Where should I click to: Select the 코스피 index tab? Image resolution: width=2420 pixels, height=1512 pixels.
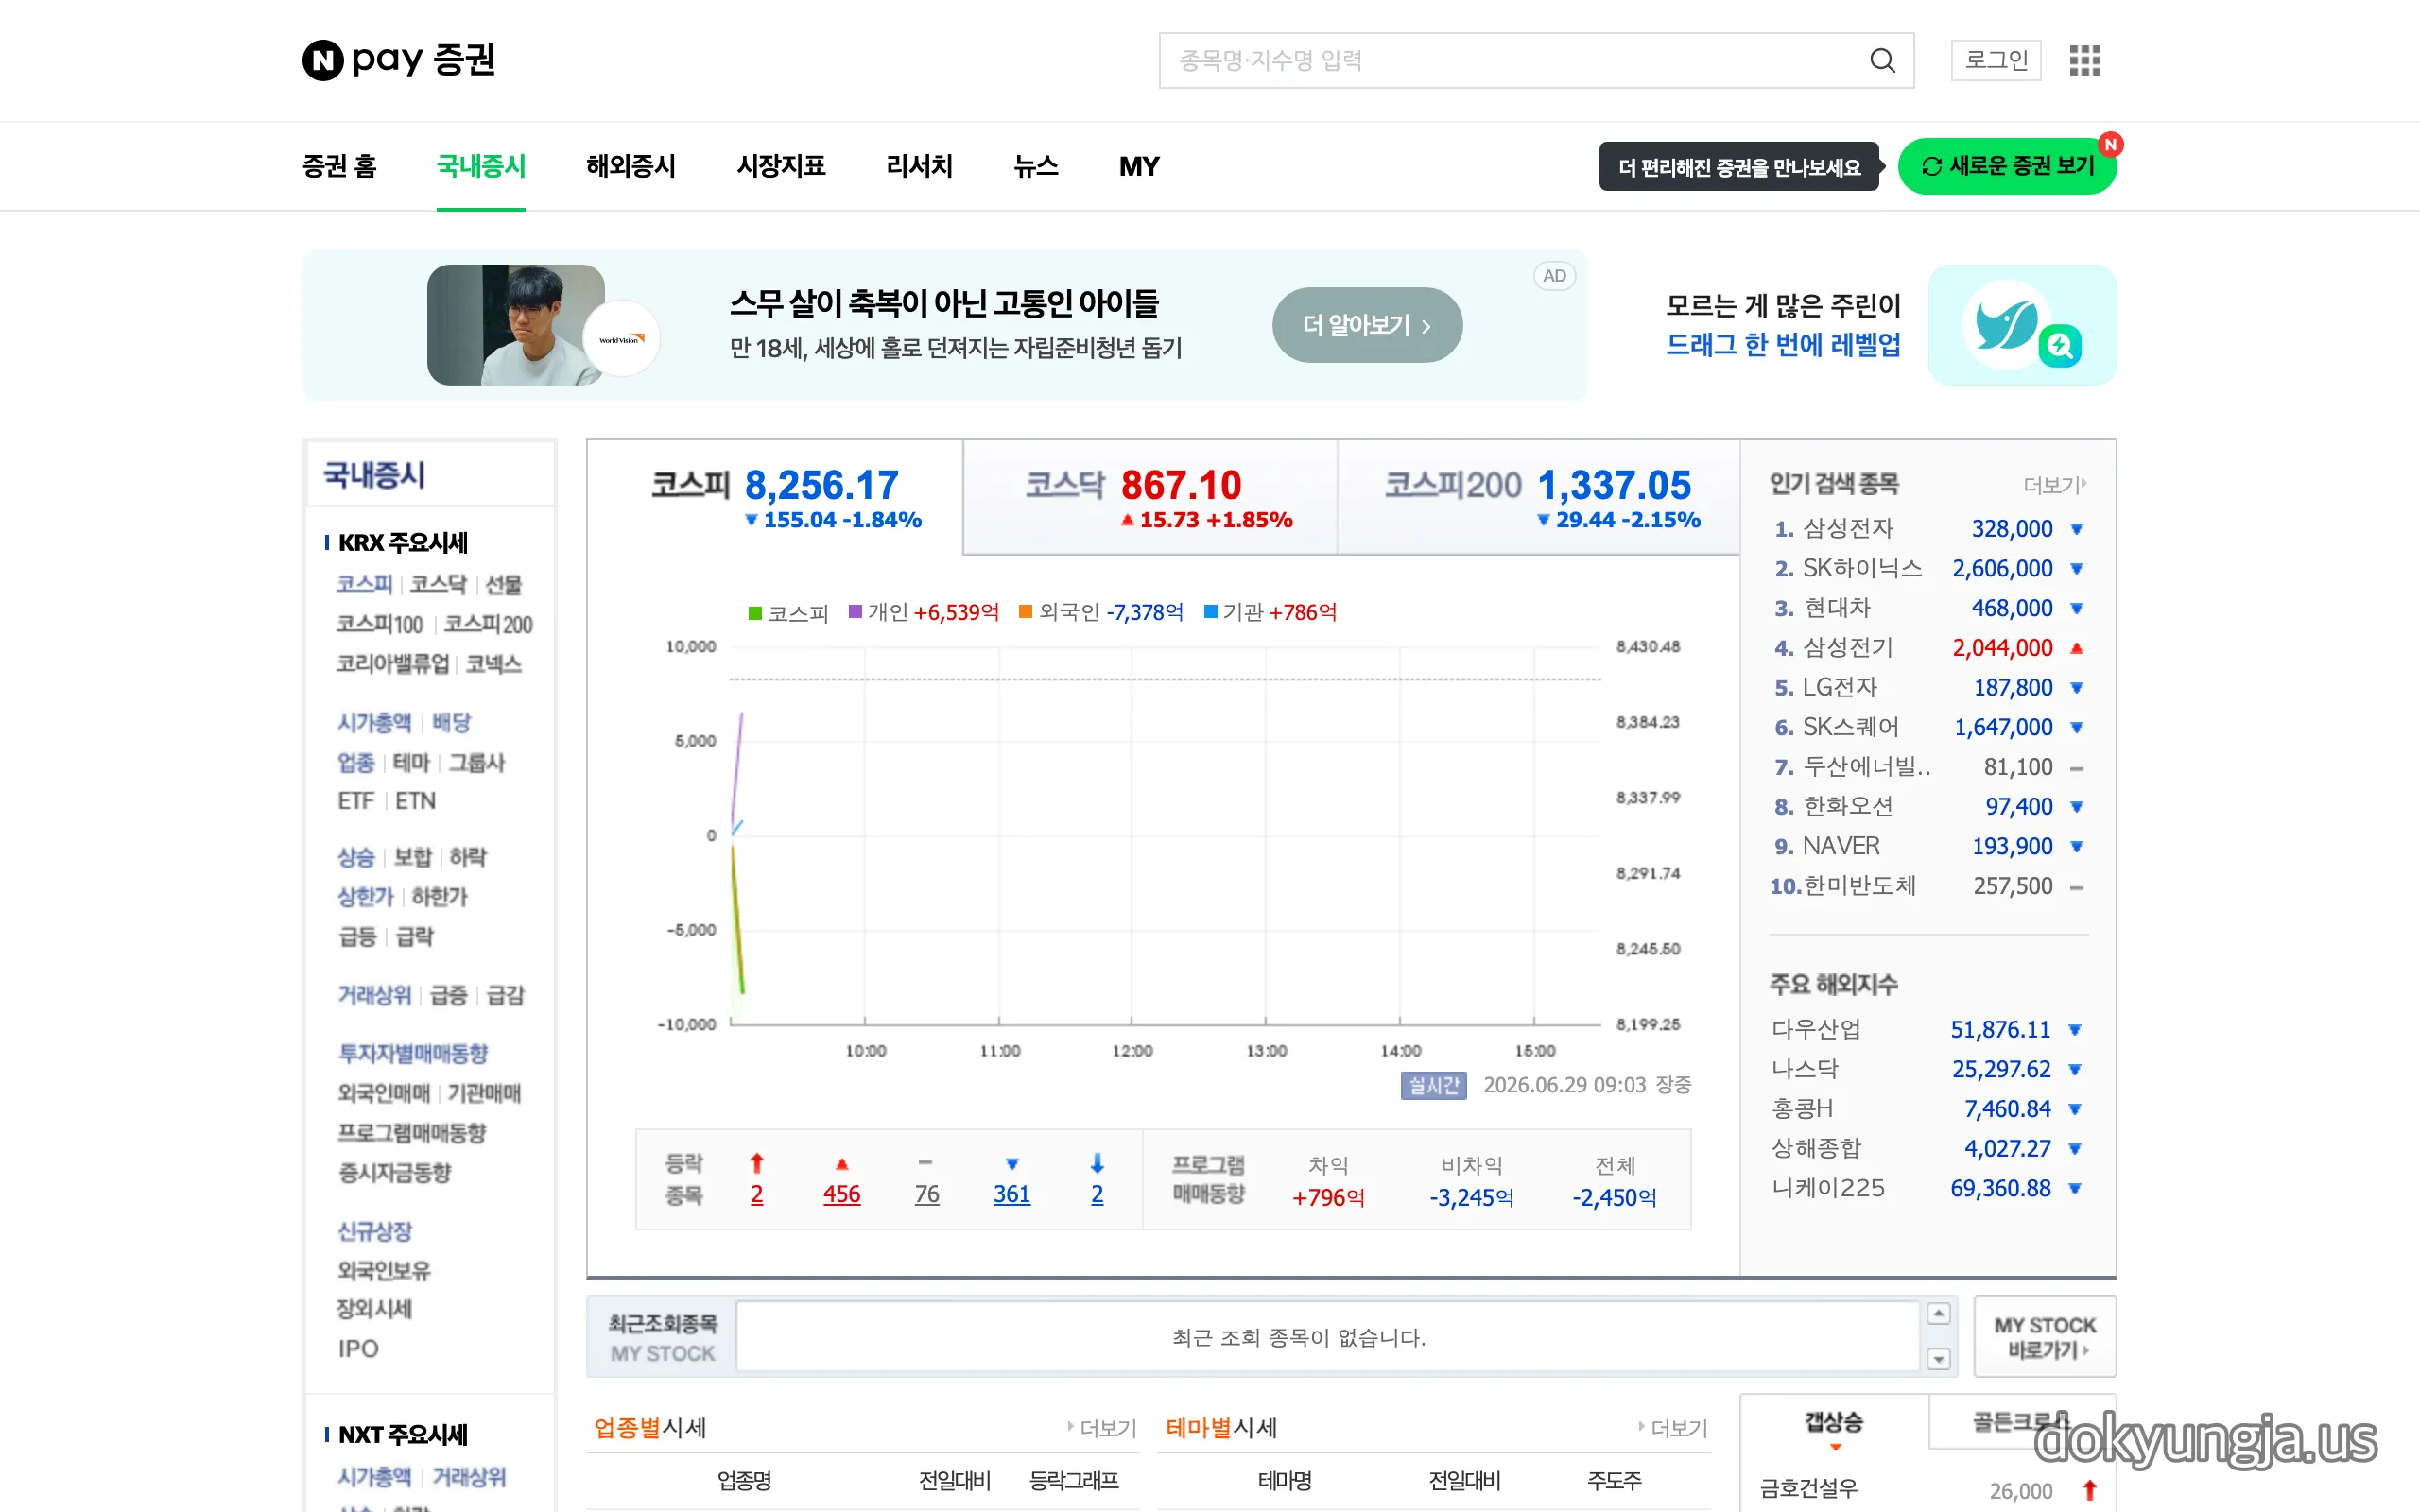pyautogui.click(x=775, y=497)
